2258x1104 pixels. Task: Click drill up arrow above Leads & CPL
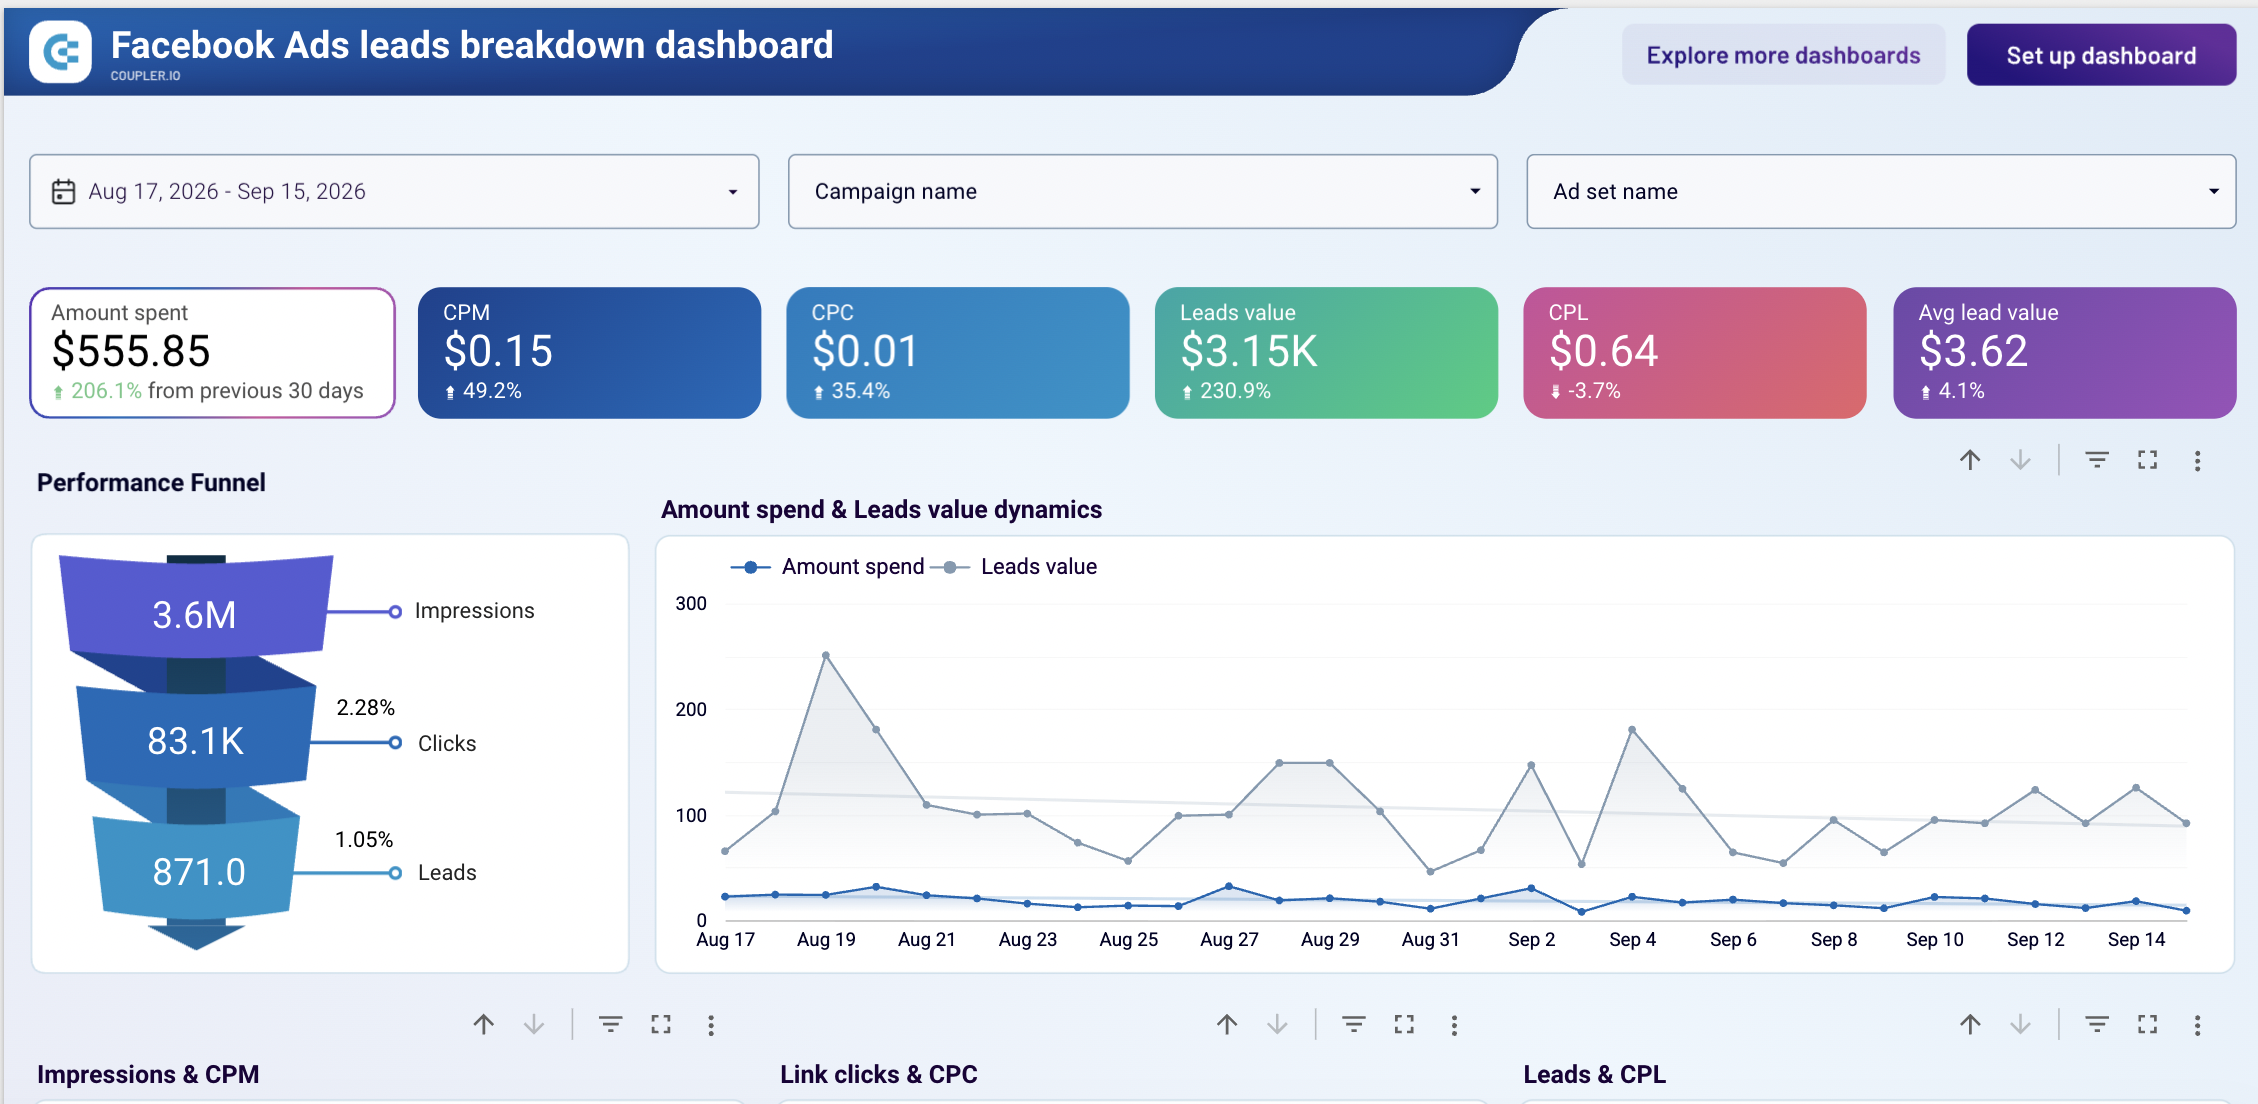[x=1970, y=1024]
